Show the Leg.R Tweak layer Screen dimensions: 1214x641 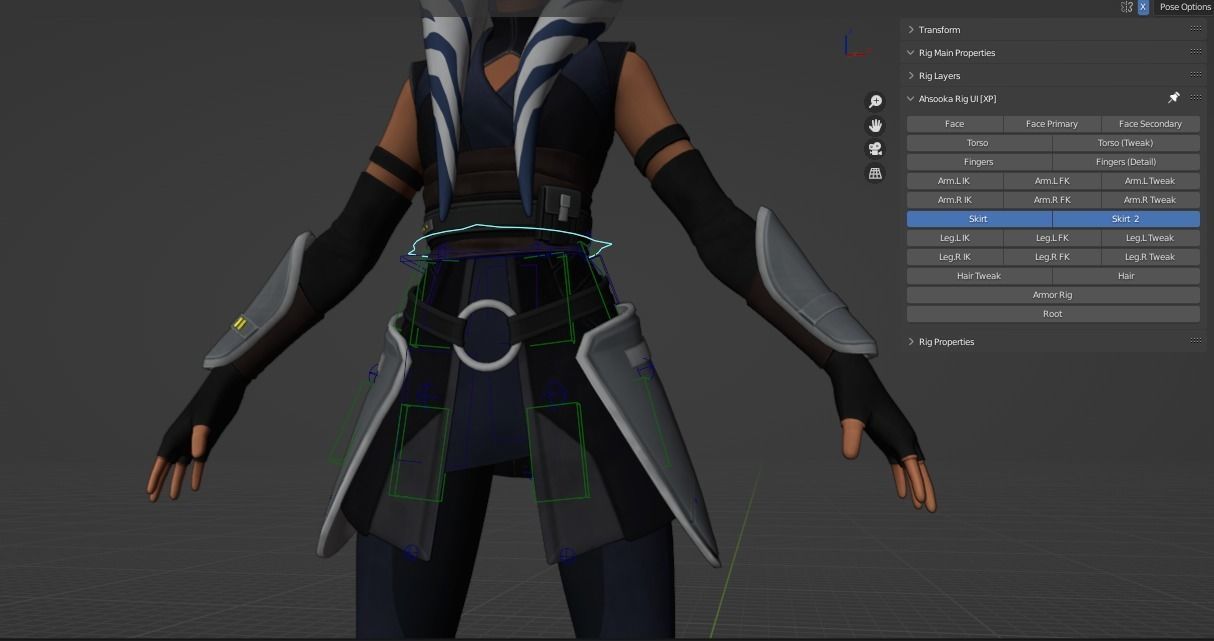click(x=1151, y=257)
